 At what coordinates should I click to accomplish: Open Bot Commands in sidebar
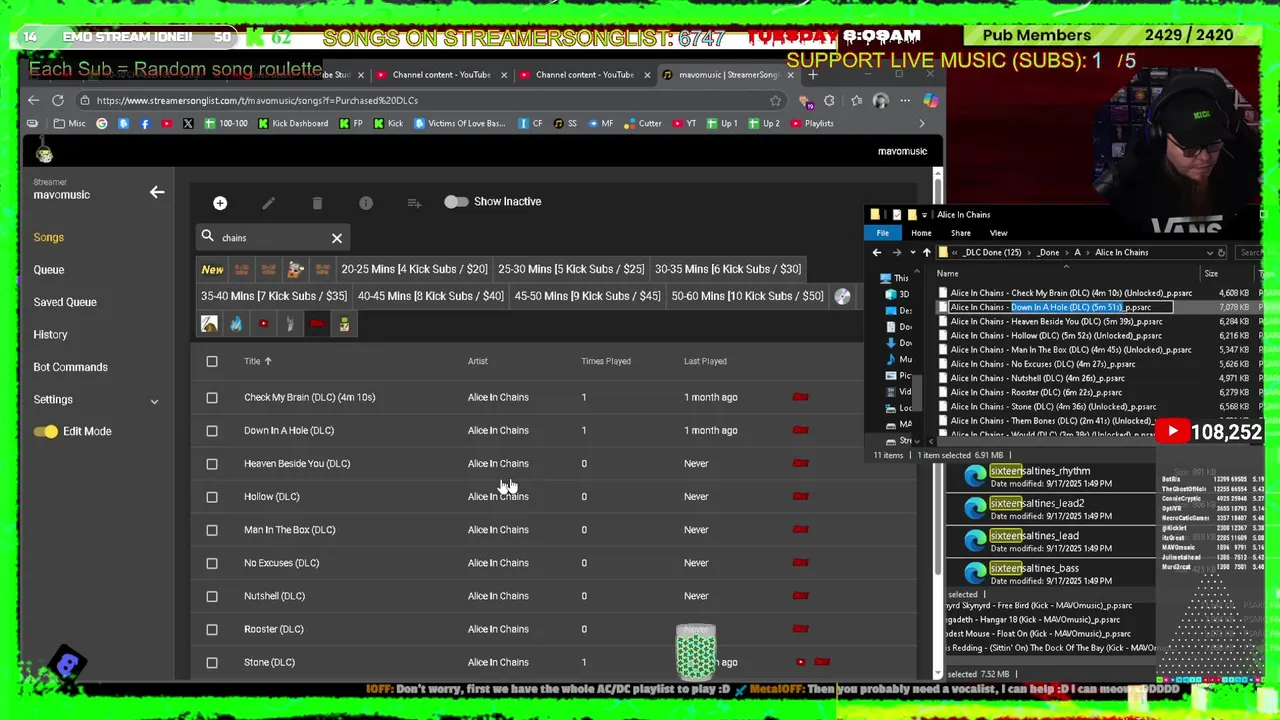click(70, 367)
